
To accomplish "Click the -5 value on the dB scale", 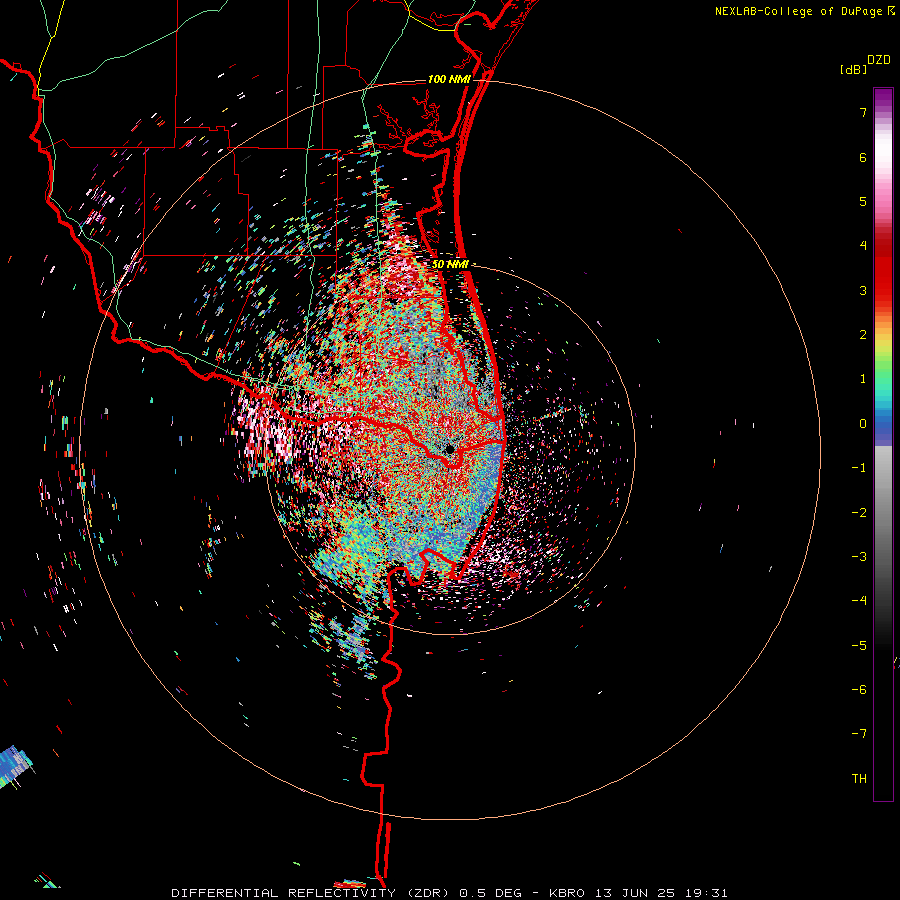I will click(859, 646).
